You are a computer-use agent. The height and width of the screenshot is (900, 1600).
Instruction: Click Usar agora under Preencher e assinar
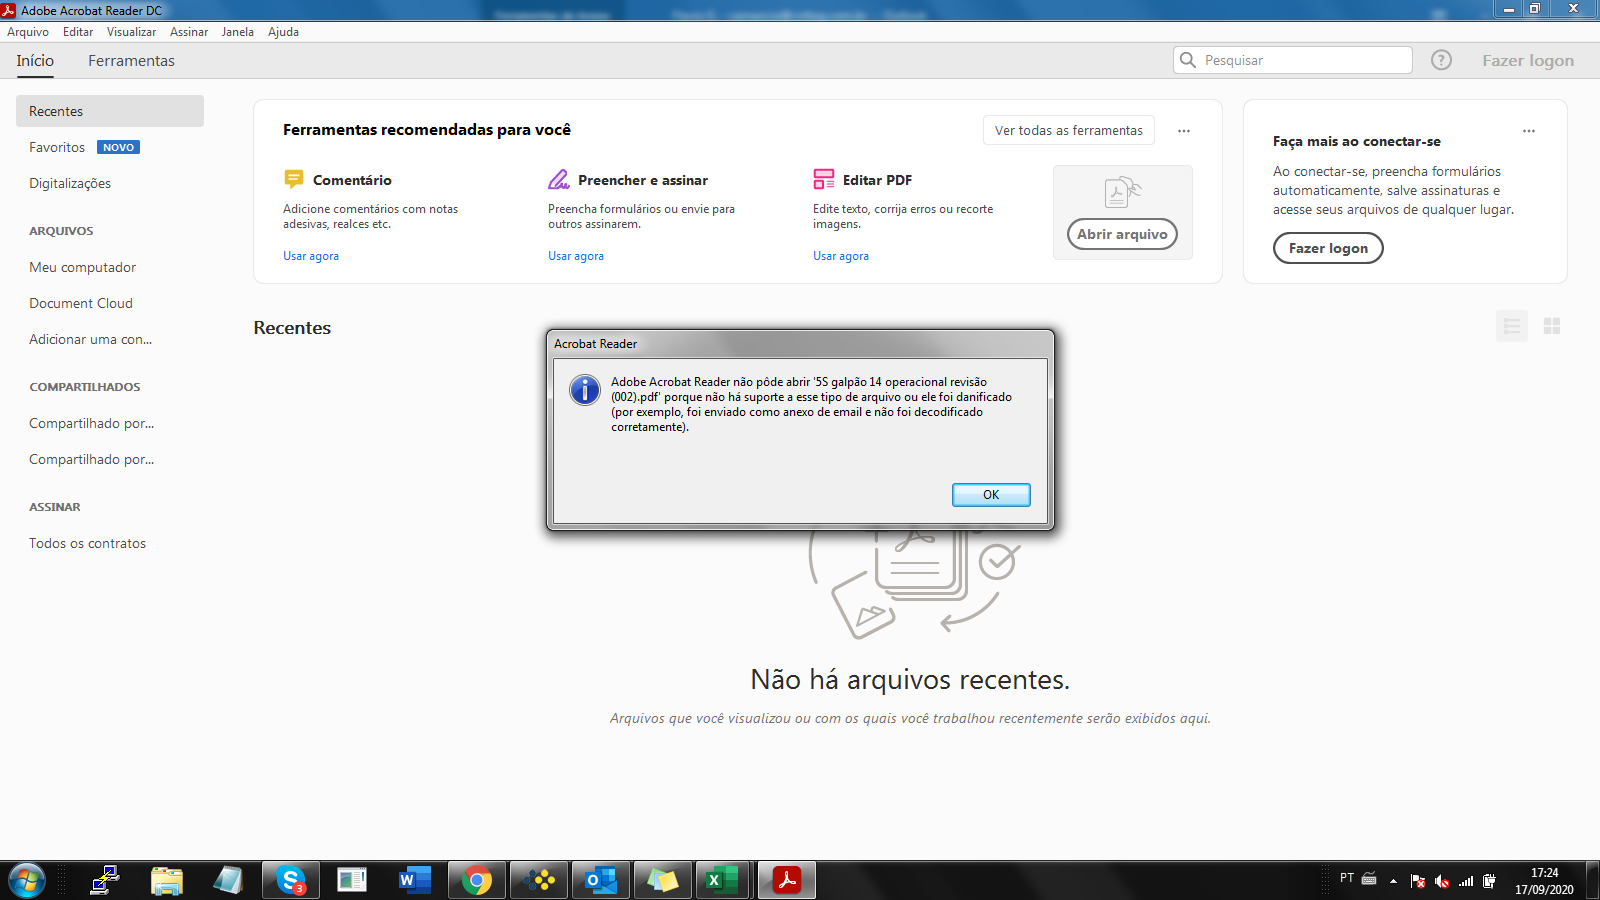pos(576,256)
